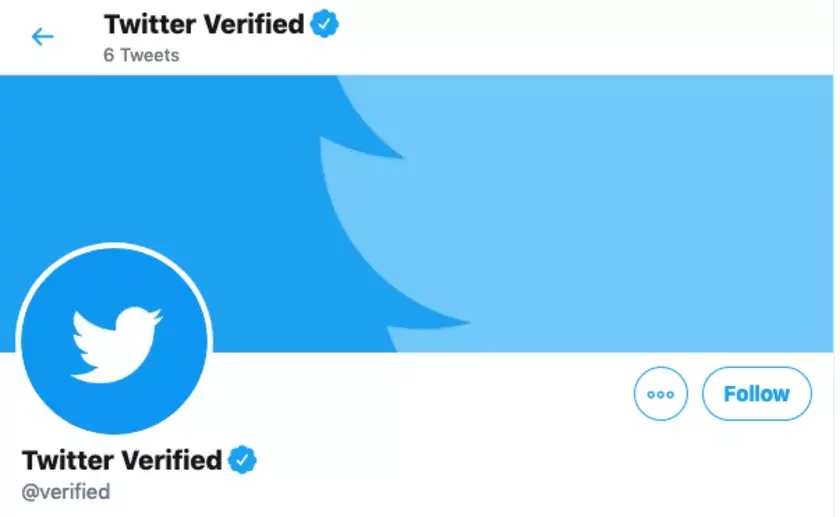Image resolution: width=840 pixels, height=517 pixels.
Task: Follow the Twitter Verified account
Action: coord(756,394)
